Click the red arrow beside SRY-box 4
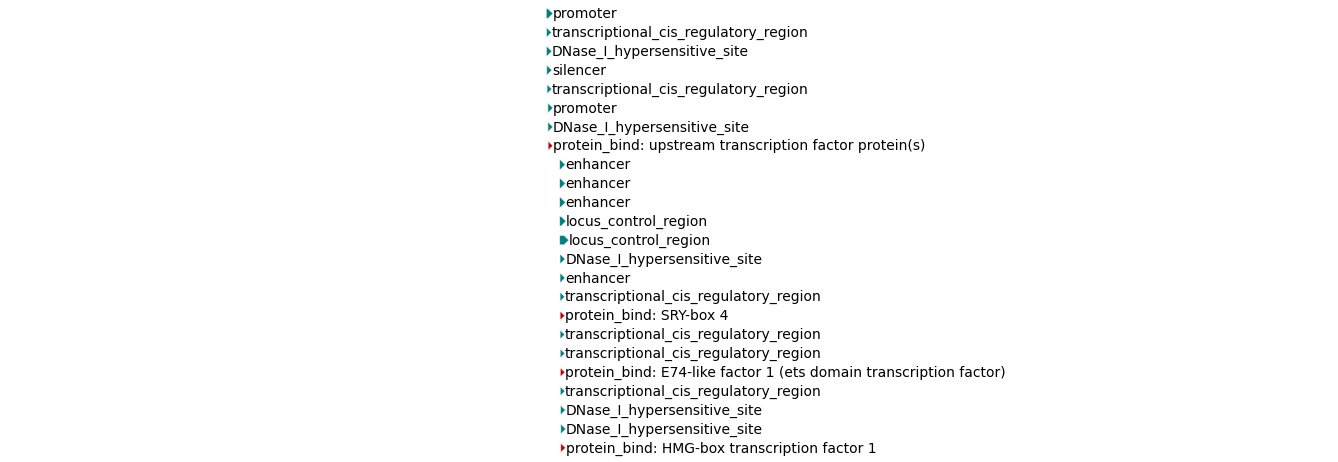The image size is (1338, 462). point(562,316)
